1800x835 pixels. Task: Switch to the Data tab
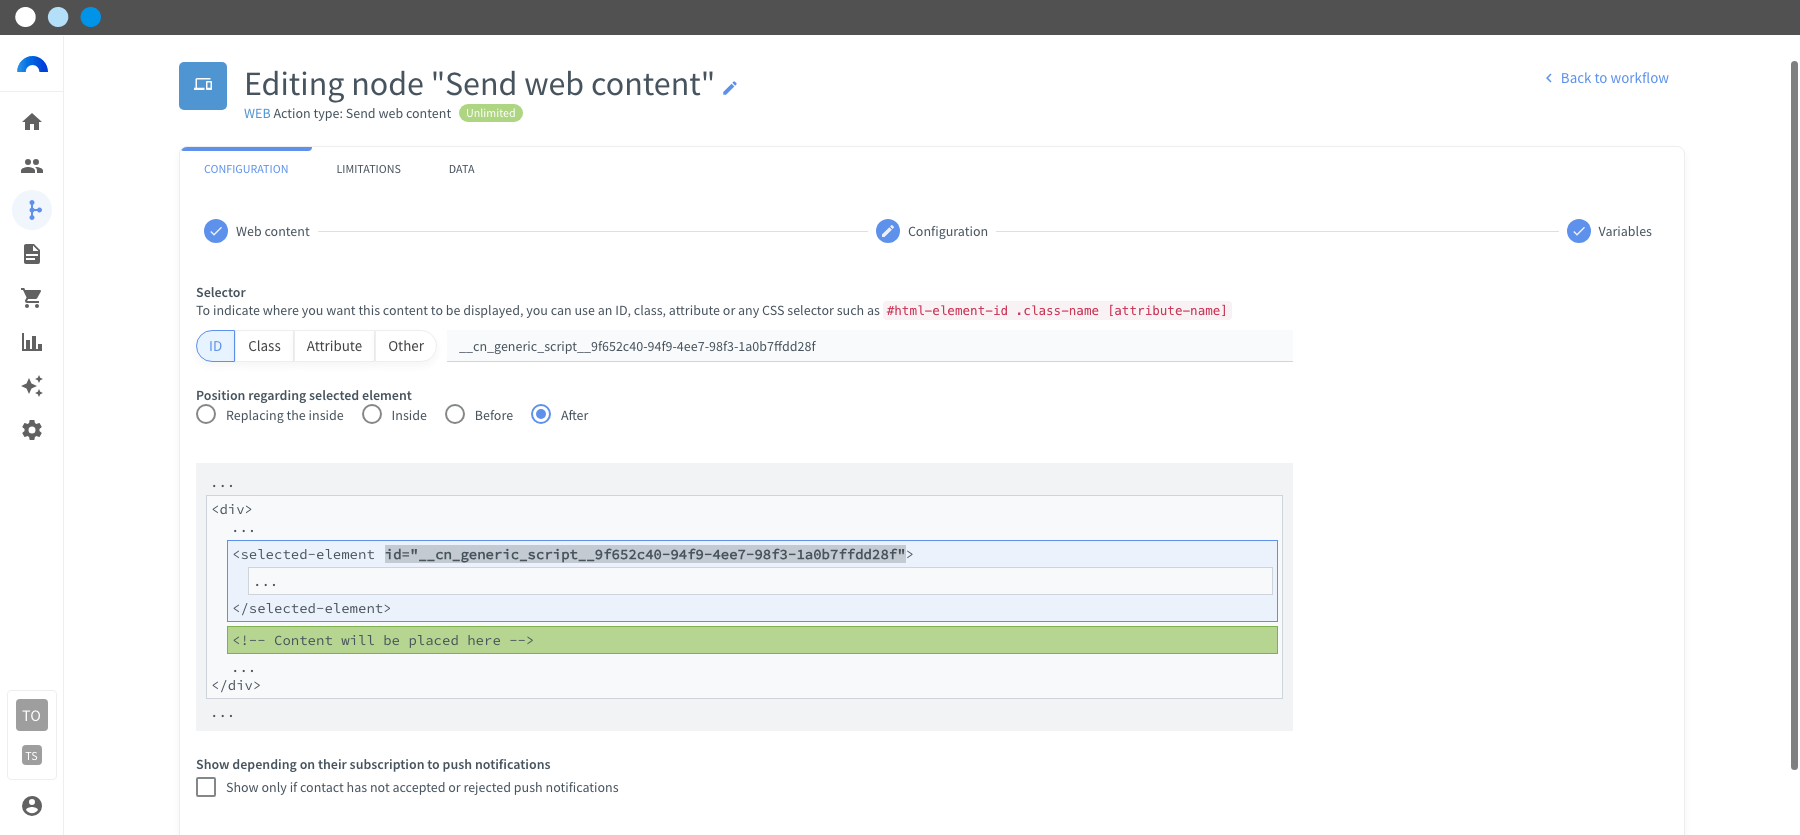tap(462, 169)
